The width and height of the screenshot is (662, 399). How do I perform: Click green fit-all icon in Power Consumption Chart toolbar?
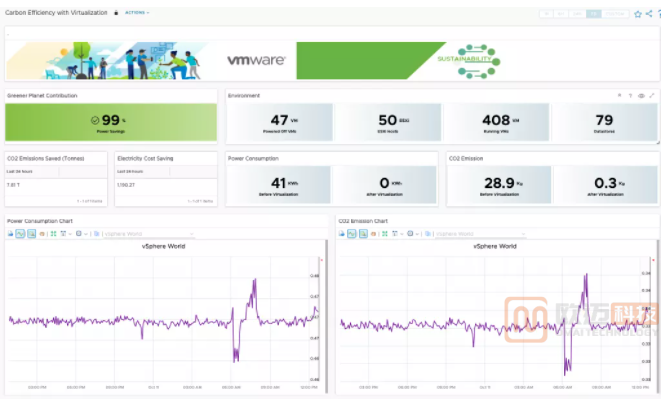pyautogui.click(x=54, y=233)
